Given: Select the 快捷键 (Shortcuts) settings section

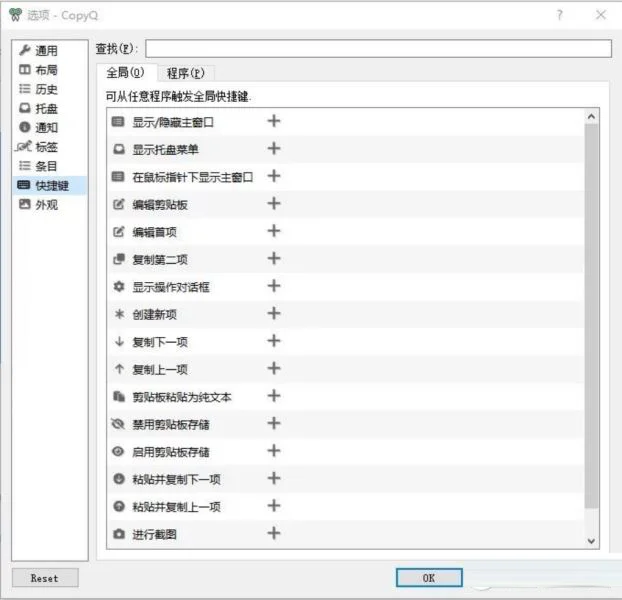Looking at the screenshot, I should coord(50,185).
